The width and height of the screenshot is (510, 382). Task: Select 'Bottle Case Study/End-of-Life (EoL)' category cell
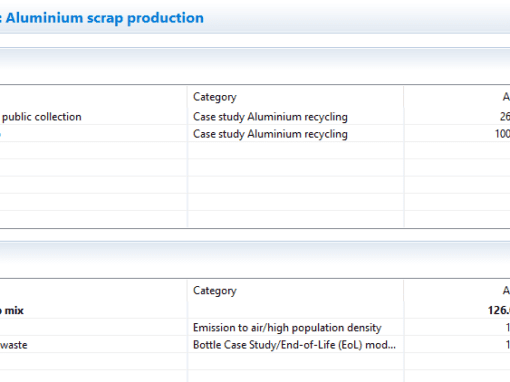[294, 345]
